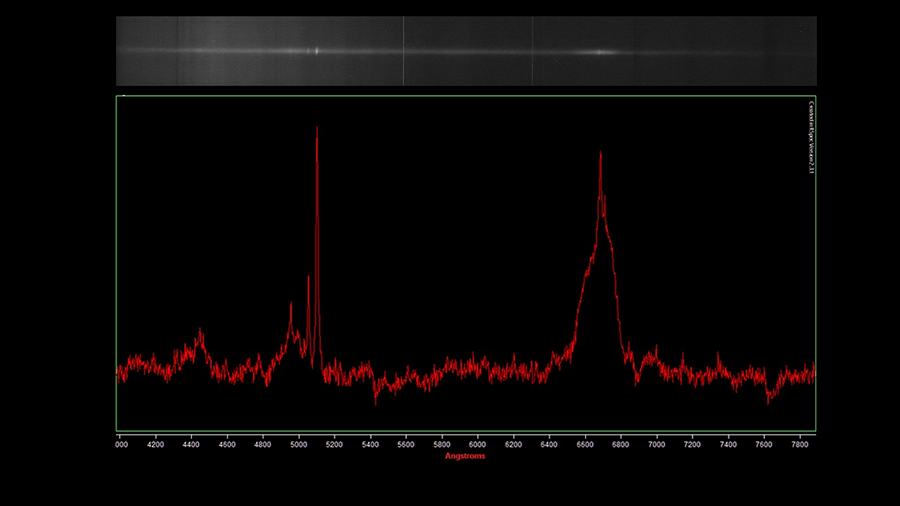Screen dimensions: 900x506
Task: Click the 4200 tick label on the axis
Action: tap(156, 444)
